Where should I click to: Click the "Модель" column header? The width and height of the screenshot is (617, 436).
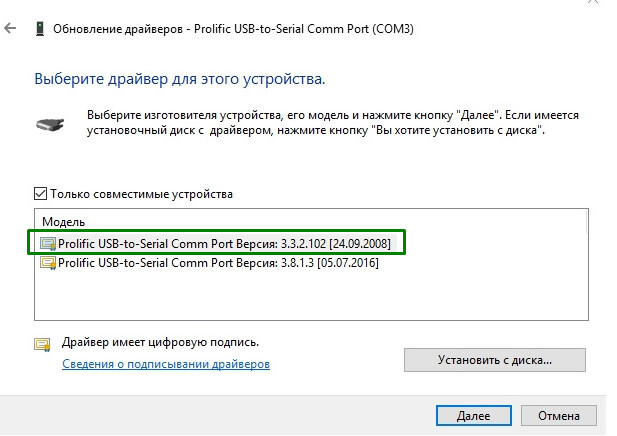tap(66, 221)
